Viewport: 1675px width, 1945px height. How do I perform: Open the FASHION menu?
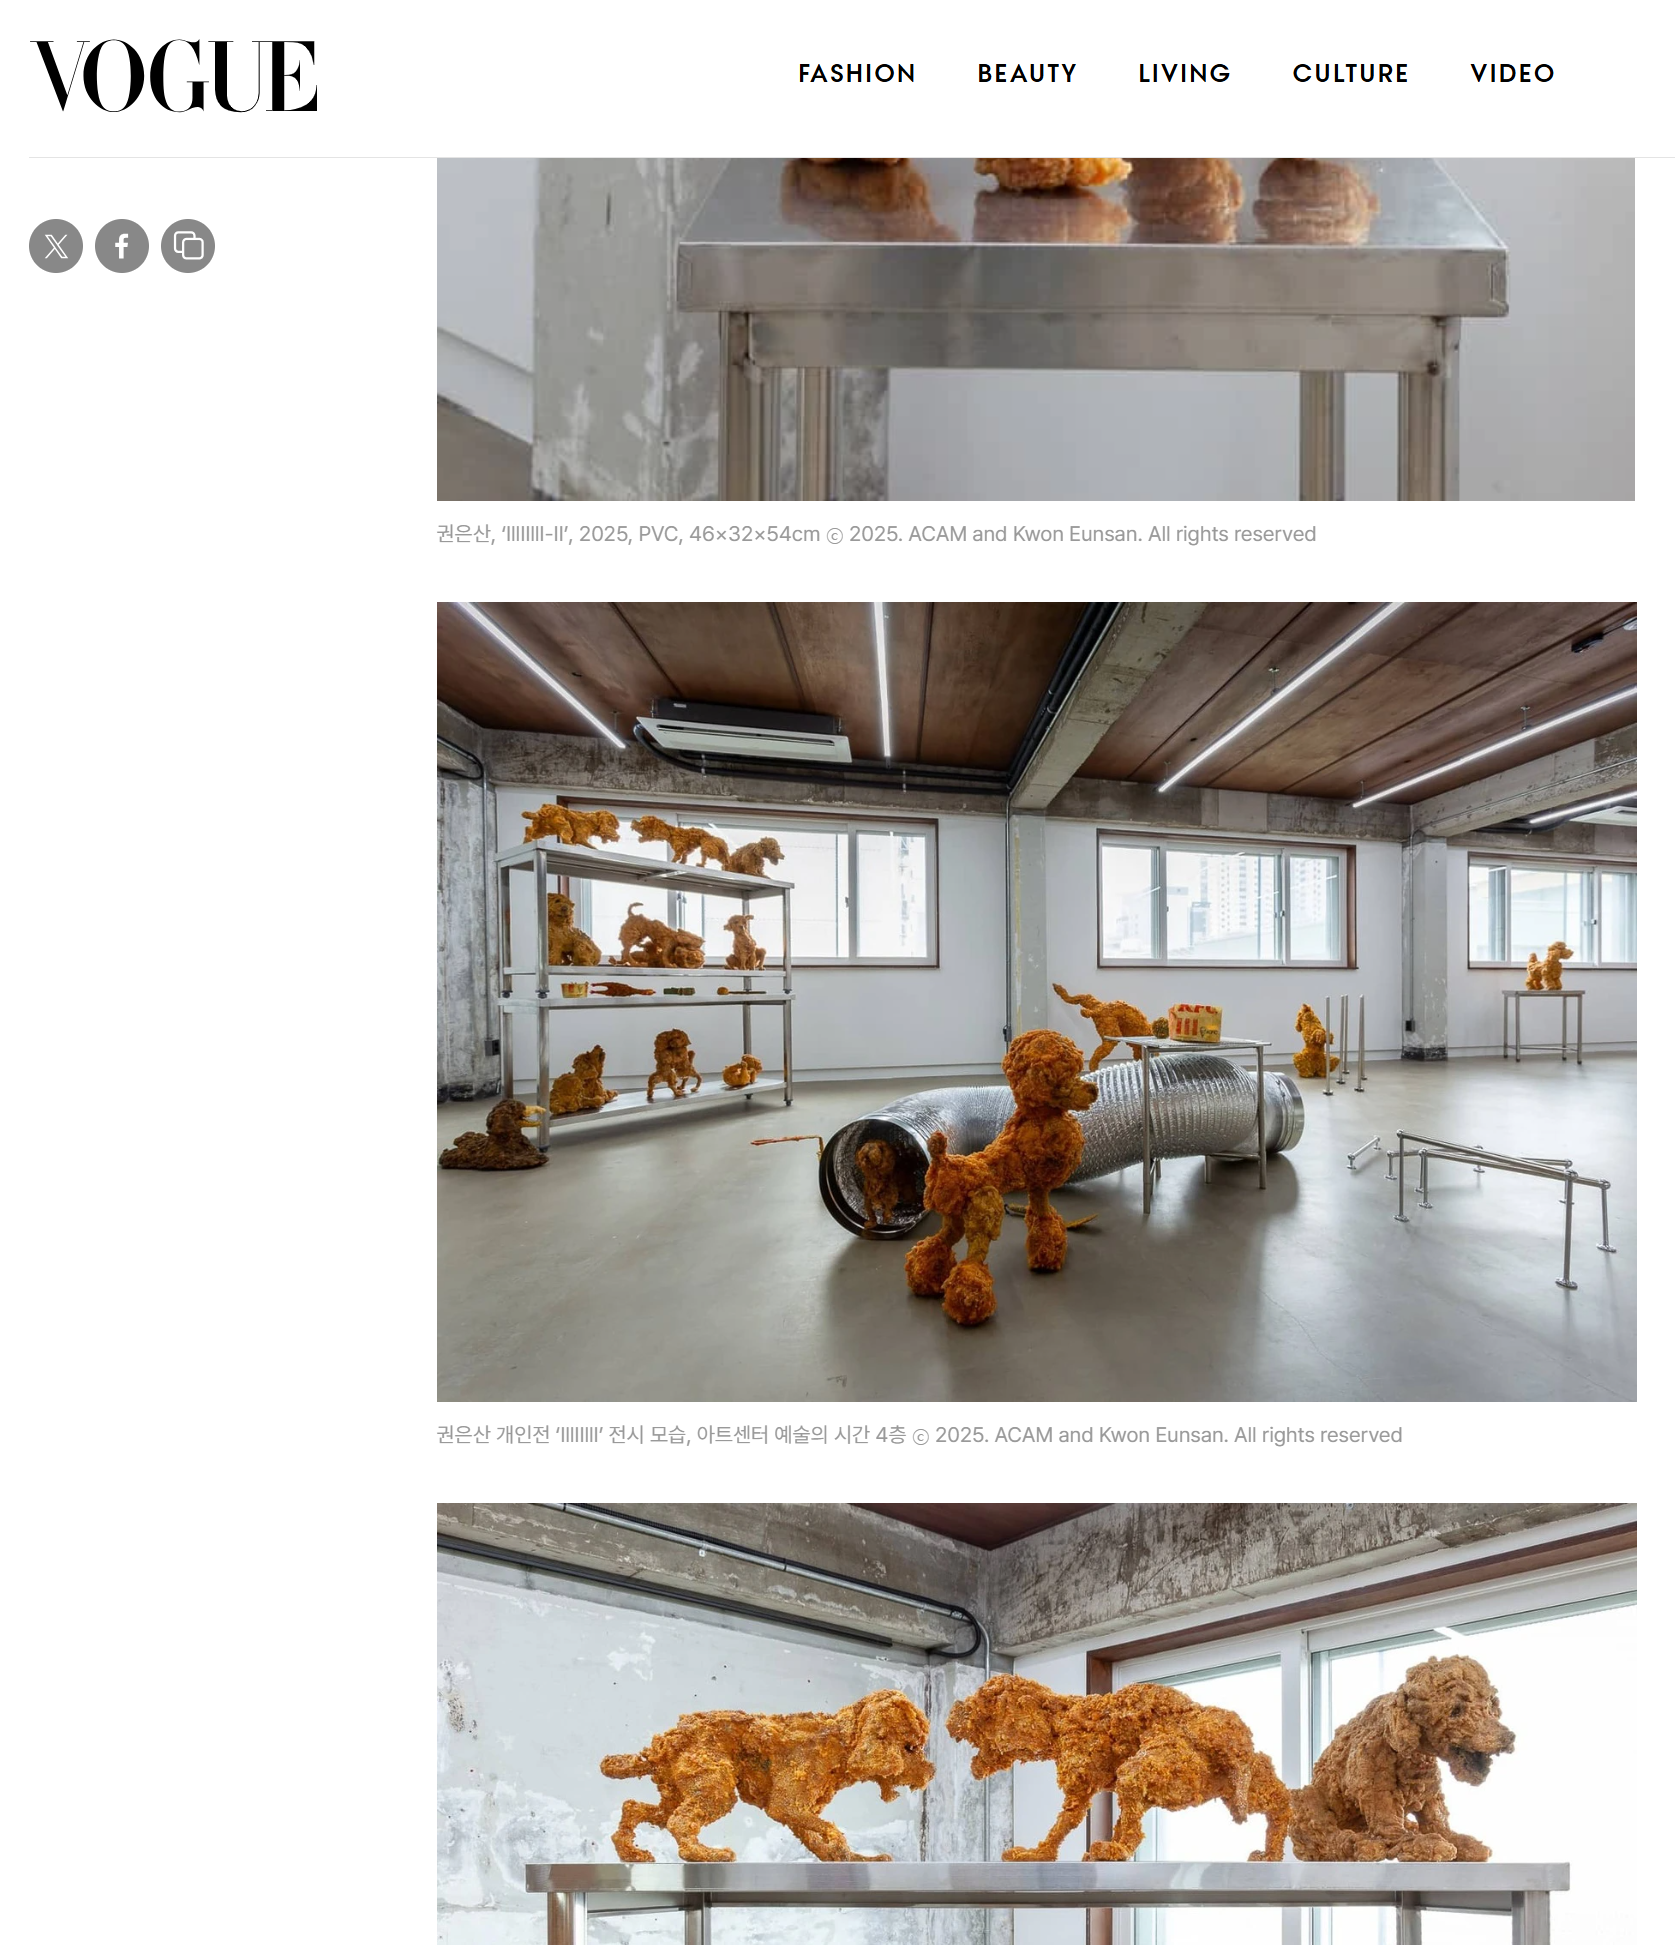857,74
